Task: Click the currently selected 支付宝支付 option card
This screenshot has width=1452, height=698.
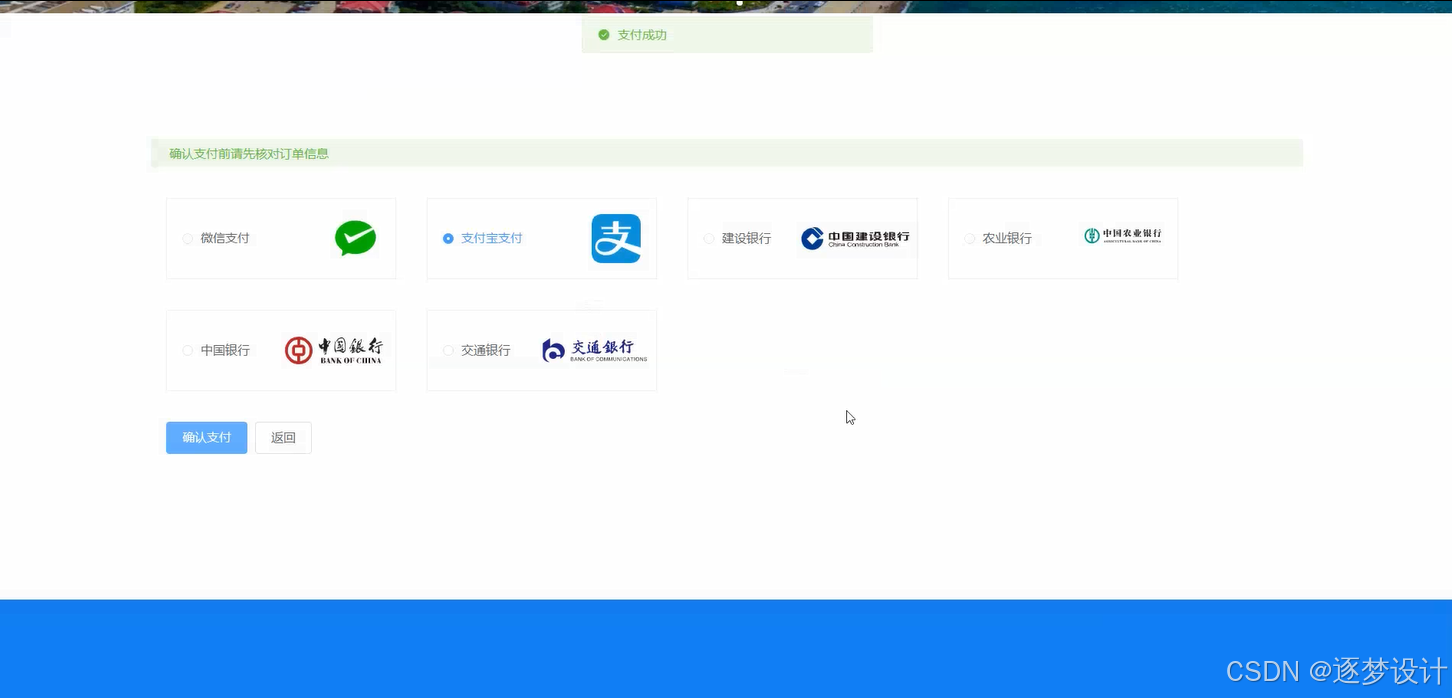Action: click(x=541, y=238)
